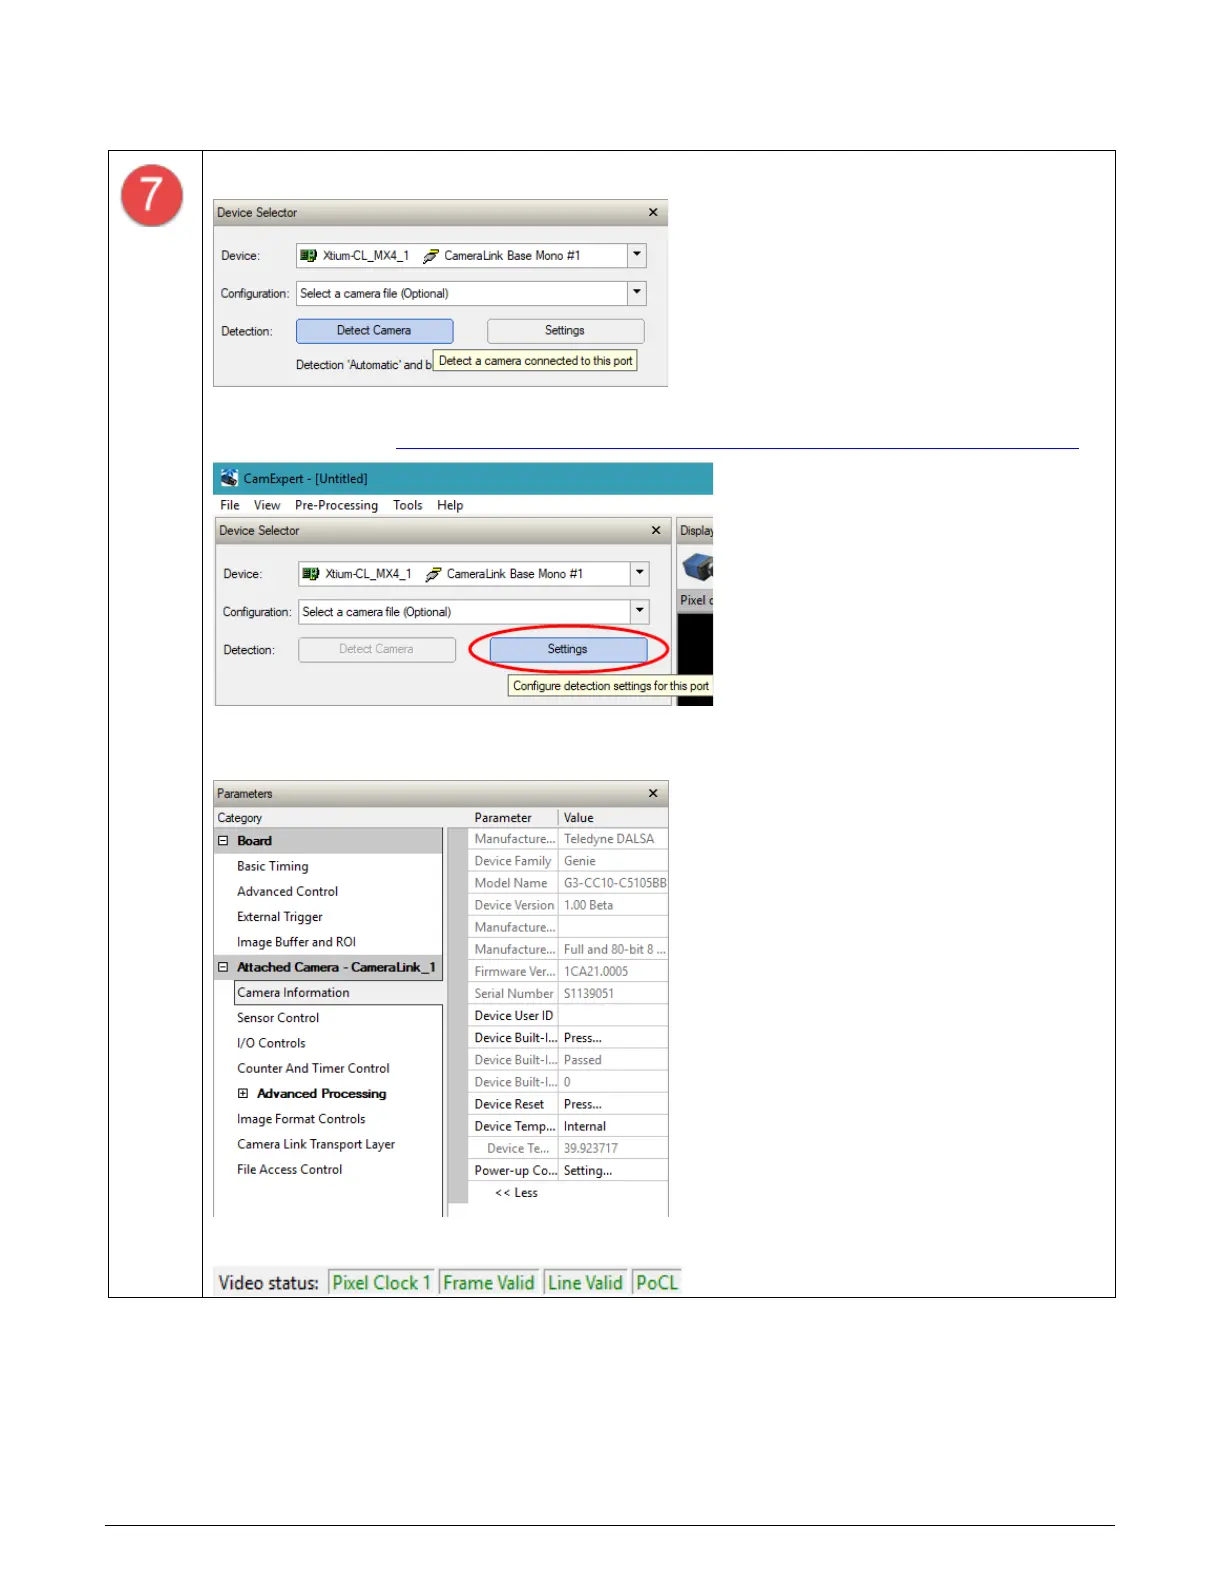Screen dimensions: 1224x1584
Task: Open Configuration dropdown in standalone Device Selector panel
Action: (637, 293)
